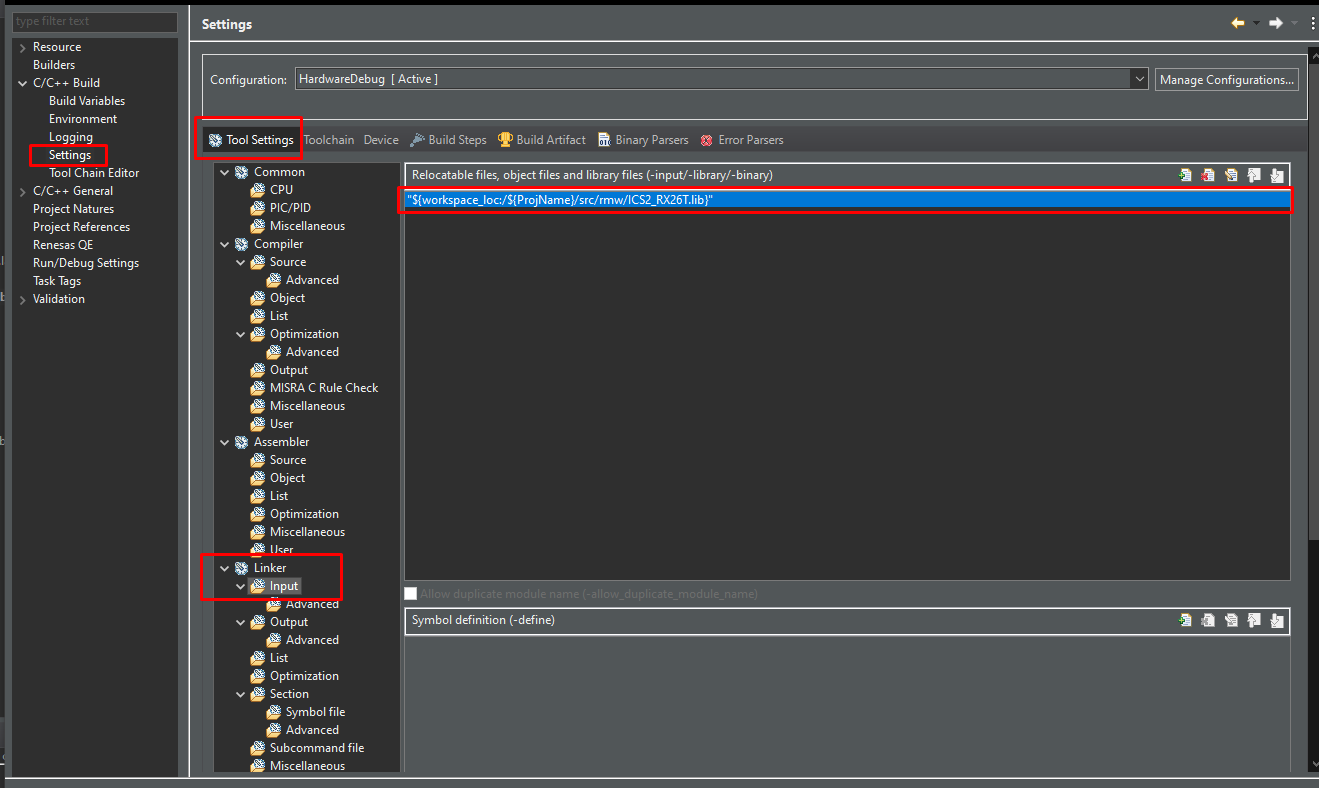1319x788 pixels.
Task: Click the Manage Configurations button
Action: (1227, 79)
